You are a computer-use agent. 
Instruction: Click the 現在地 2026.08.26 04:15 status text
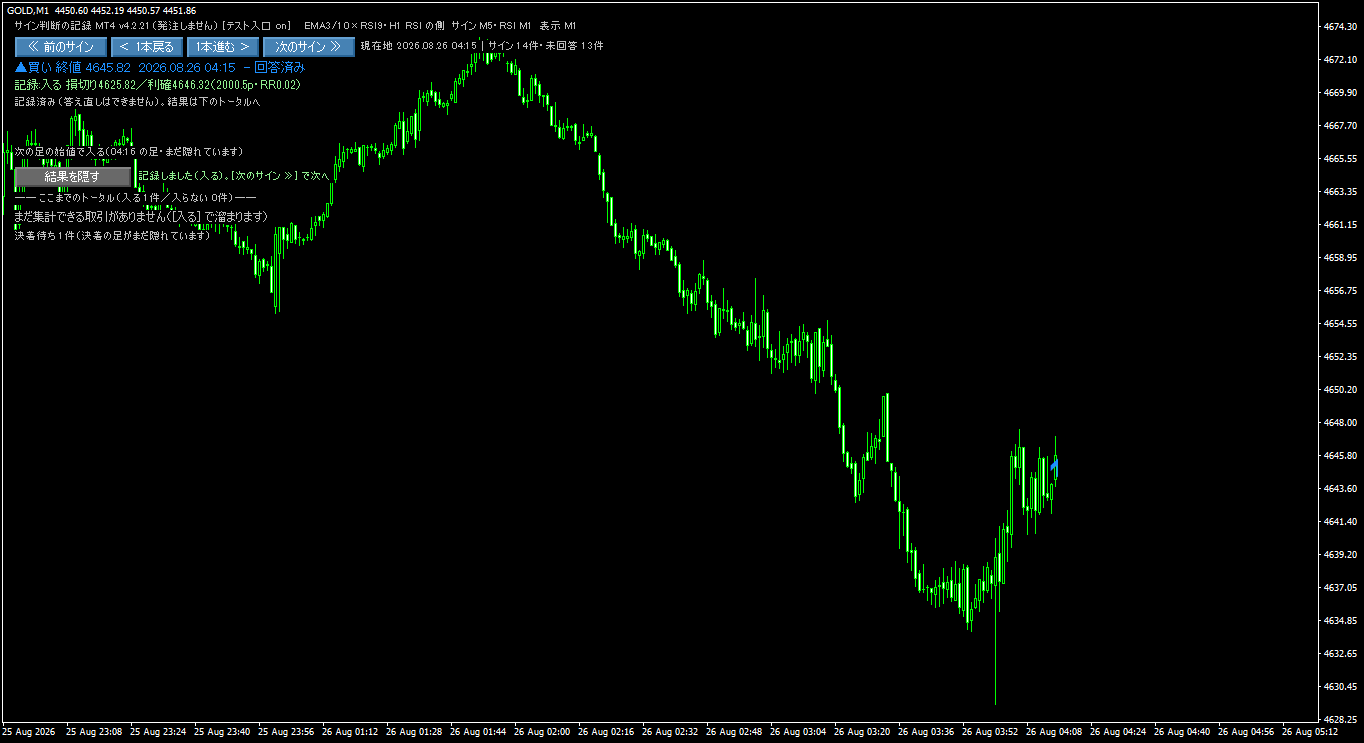pos(418,46)
